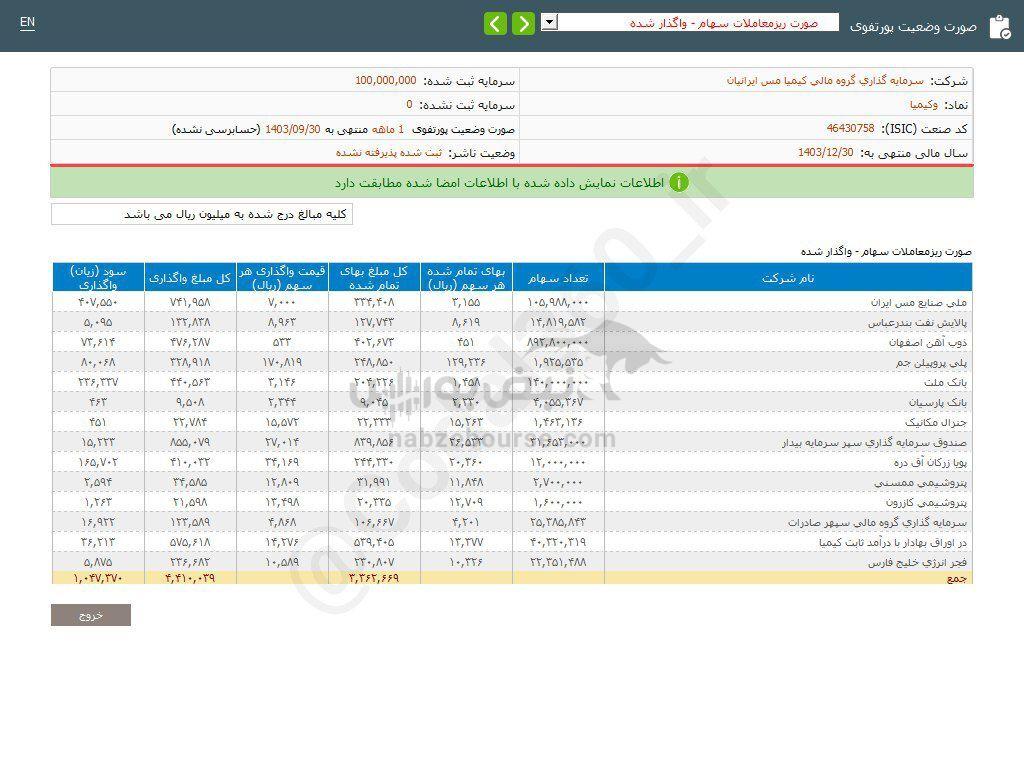Select row سرمایه گذاری گروه مالی سپهر صادرات
1024x768 pixels.
[x=512, y=522]
